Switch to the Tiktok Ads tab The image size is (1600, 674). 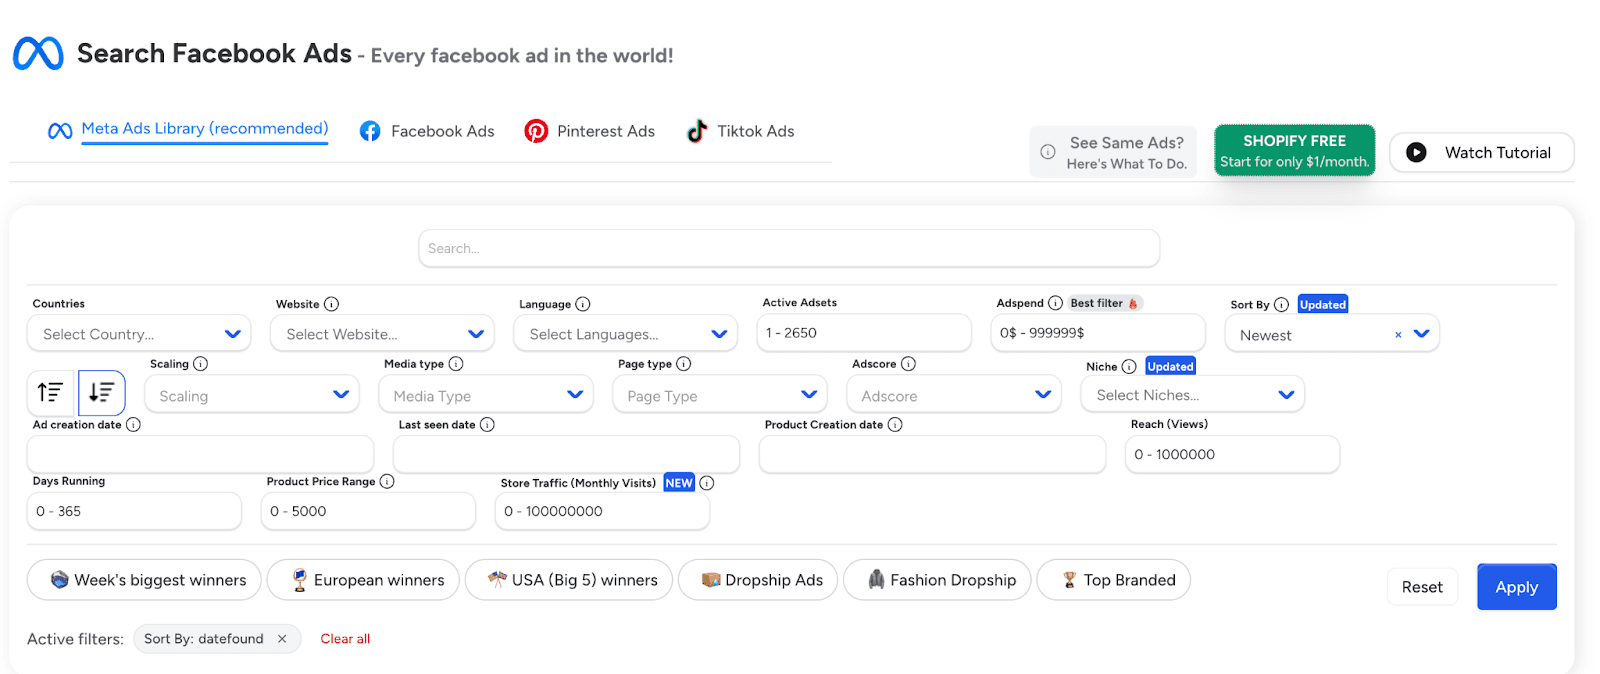740,131
